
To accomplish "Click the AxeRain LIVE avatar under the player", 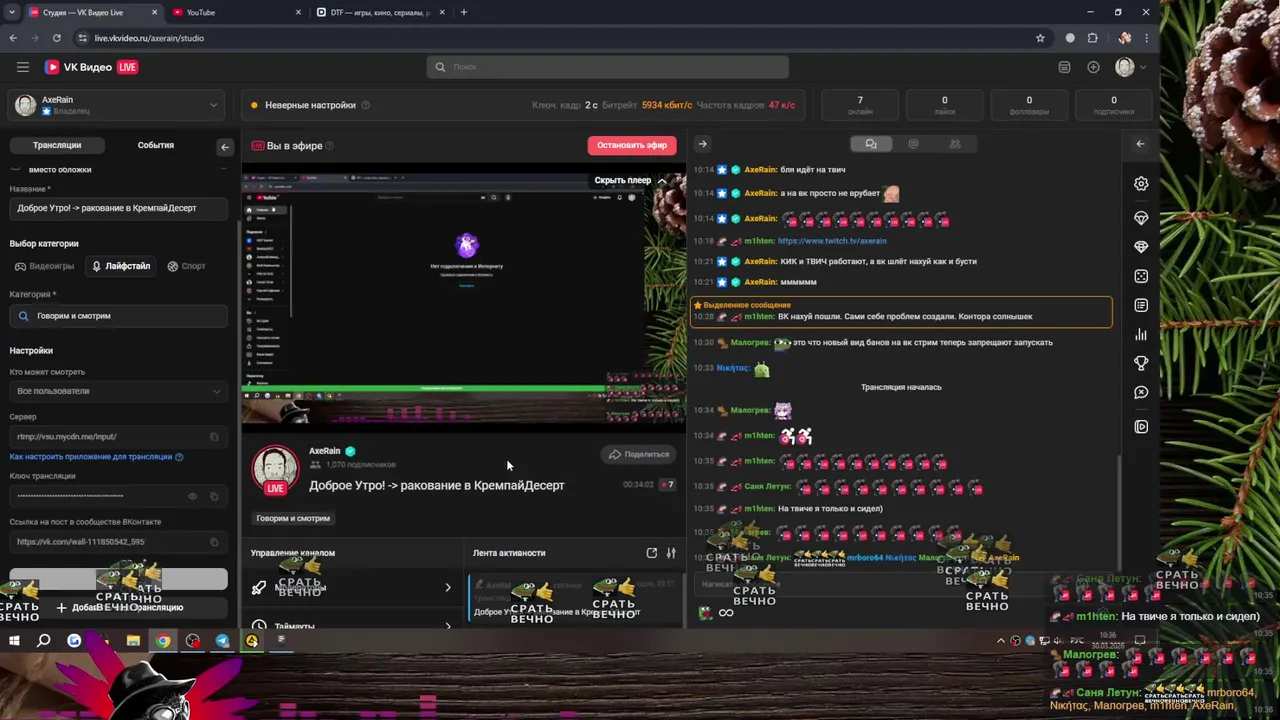I will coord(275,471).
